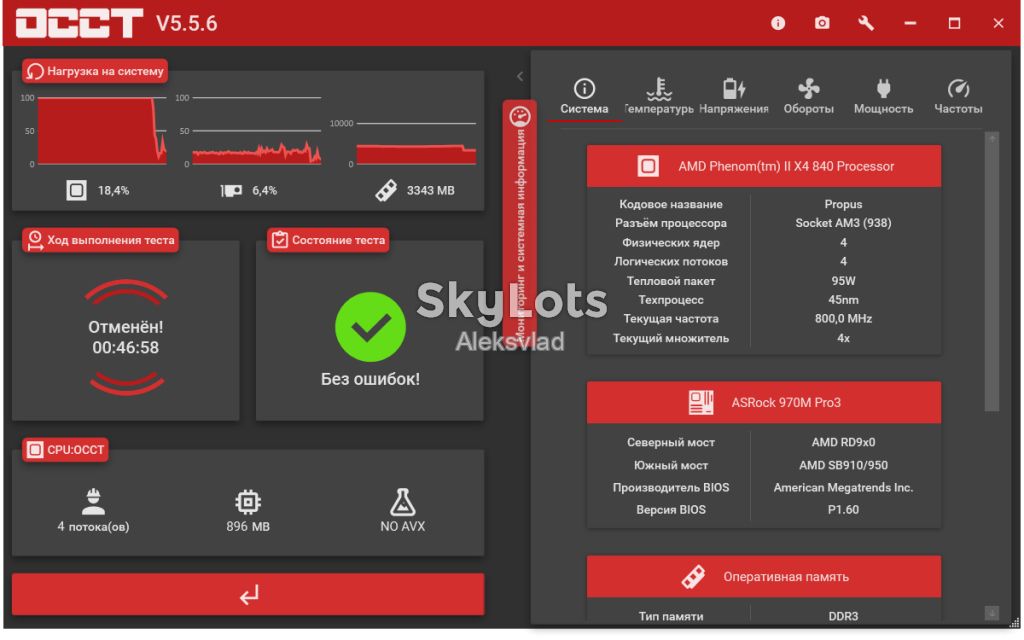The width and height of the screenshot is (1024, 640).
Task: Select the threads icon labeled 4 потока(ов)
Action: point(93,502)
